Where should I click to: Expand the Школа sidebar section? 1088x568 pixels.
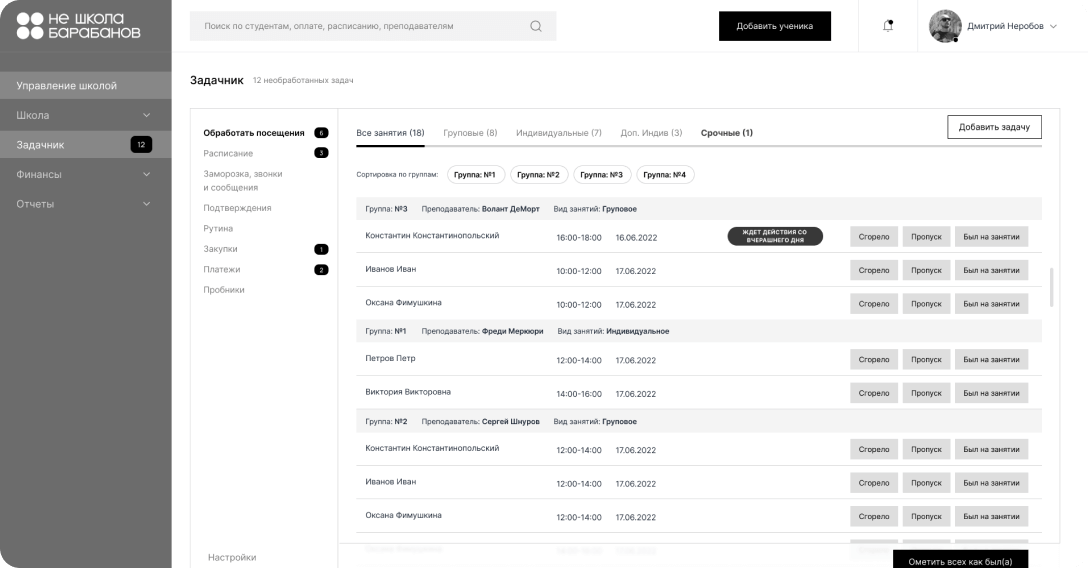pos(146,115)
